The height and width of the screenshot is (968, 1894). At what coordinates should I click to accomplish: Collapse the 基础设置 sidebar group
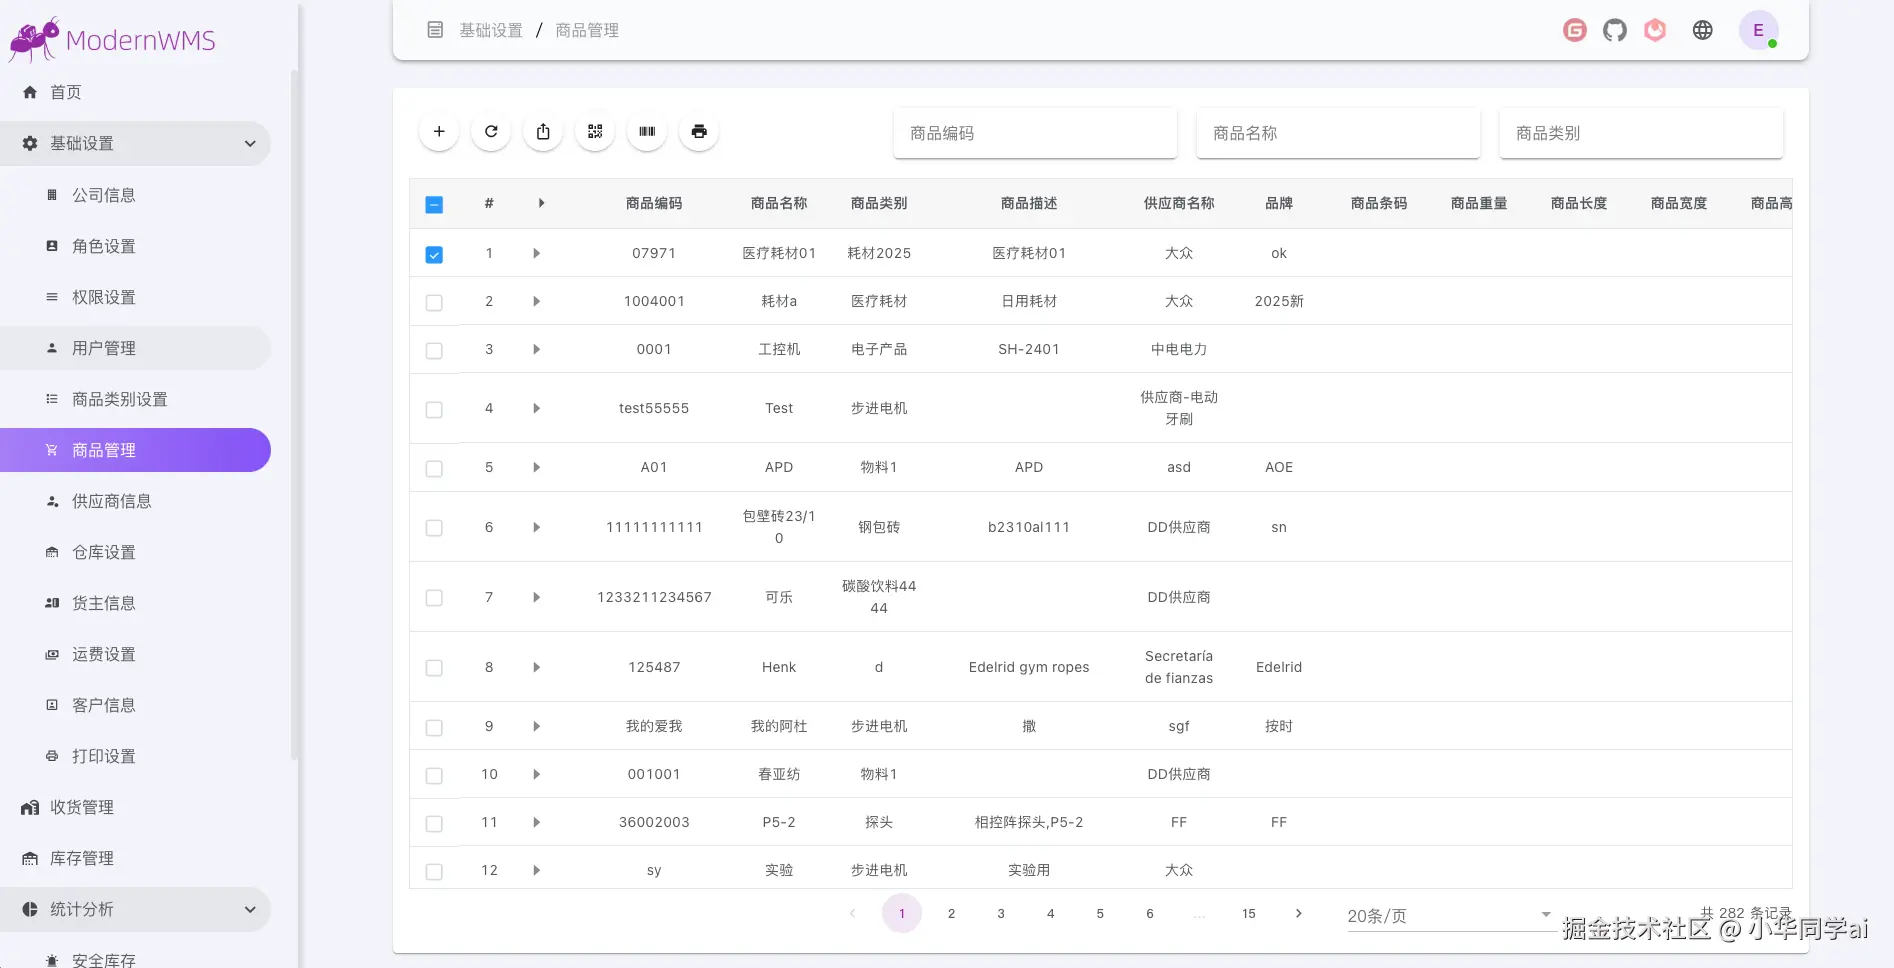coord(135,143)
